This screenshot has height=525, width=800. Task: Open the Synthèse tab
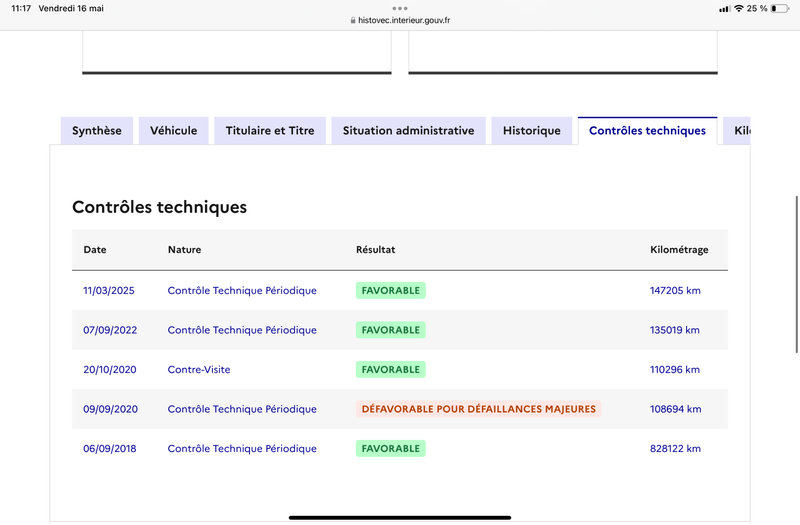[x=97, y=131]
